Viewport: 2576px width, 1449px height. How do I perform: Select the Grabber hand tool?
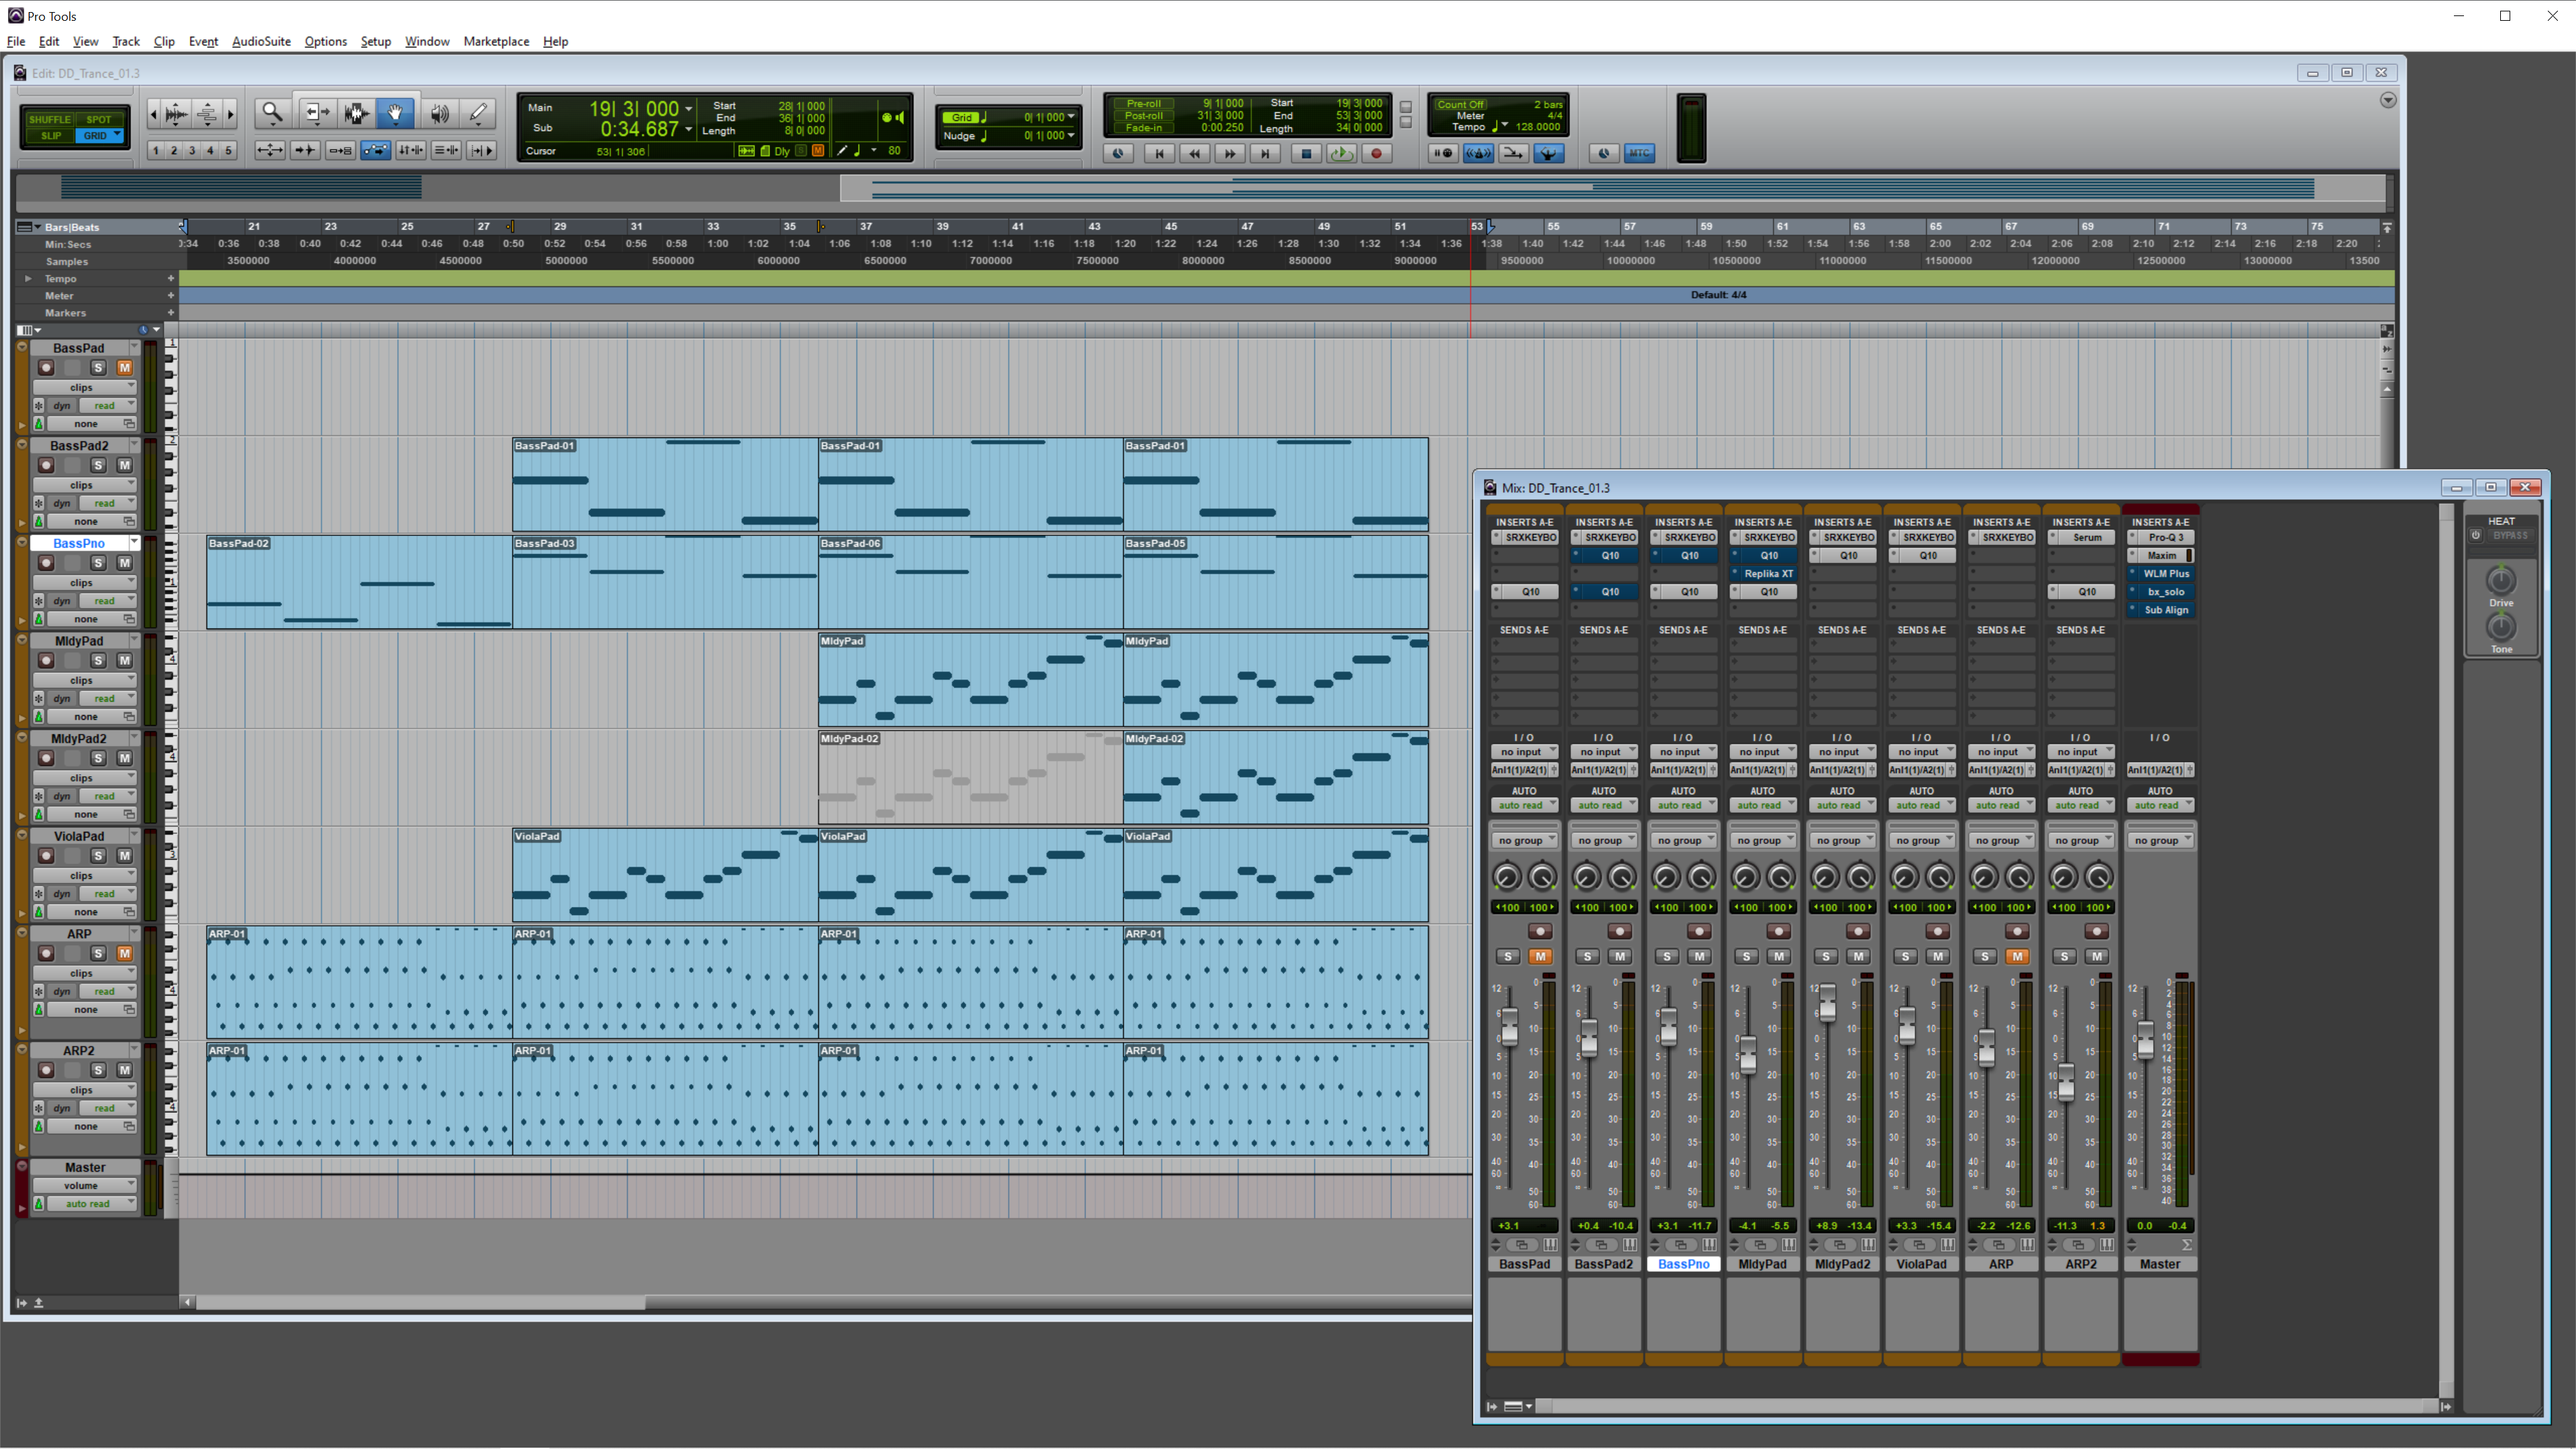tap(395, 114)
